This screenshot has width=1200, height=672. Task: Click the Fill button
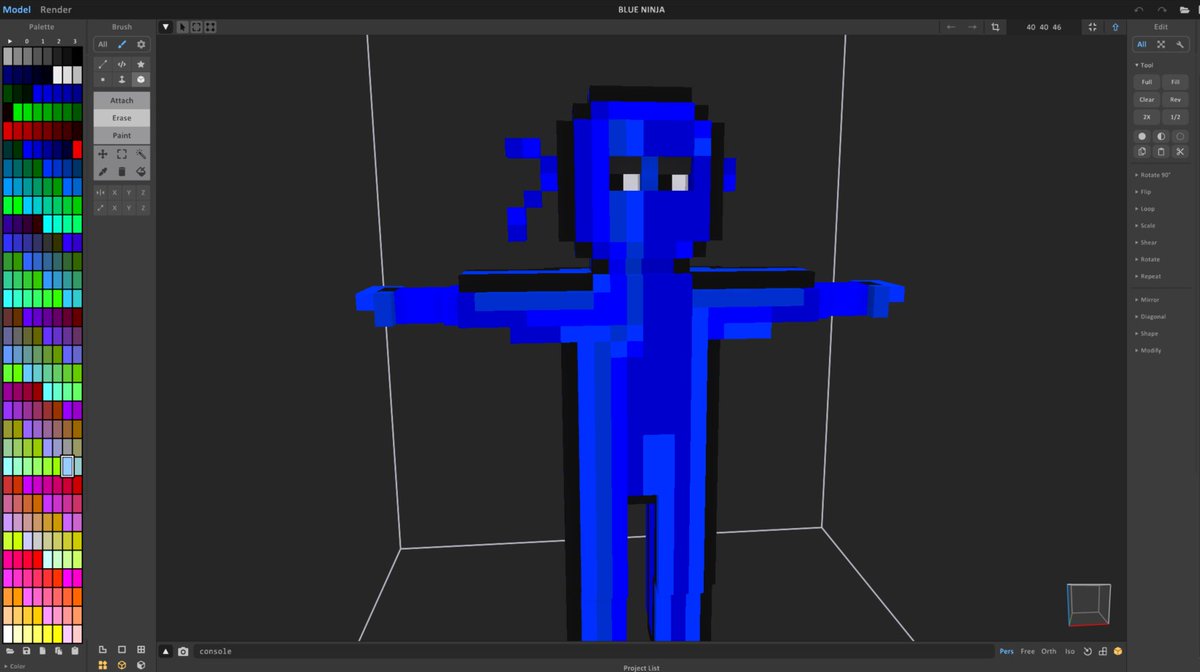[x=1175, y=82]
